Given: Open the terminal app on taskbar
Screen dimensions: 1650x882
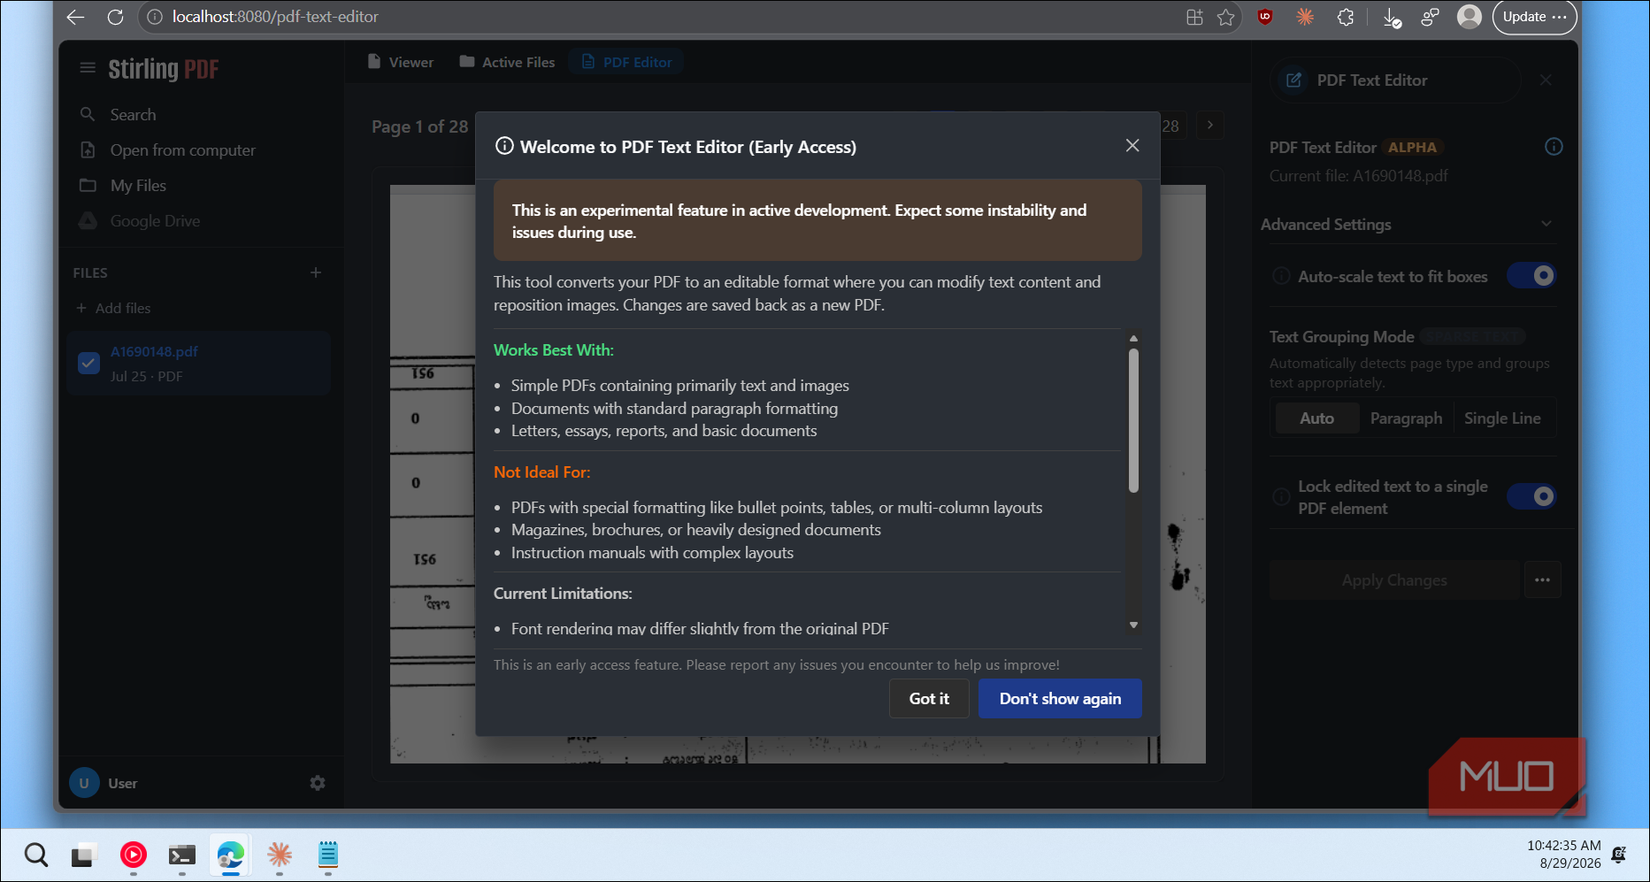Looking at the screenshot, I should [182, 855].
